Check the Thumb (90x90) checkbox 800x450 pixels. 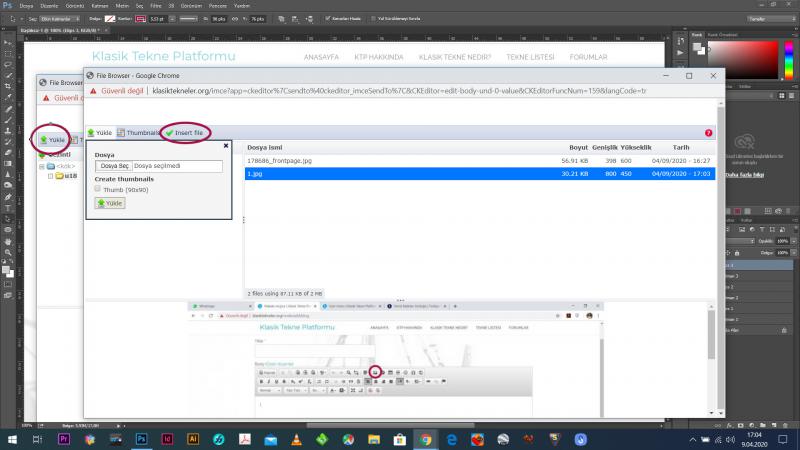tap(97, 189)
